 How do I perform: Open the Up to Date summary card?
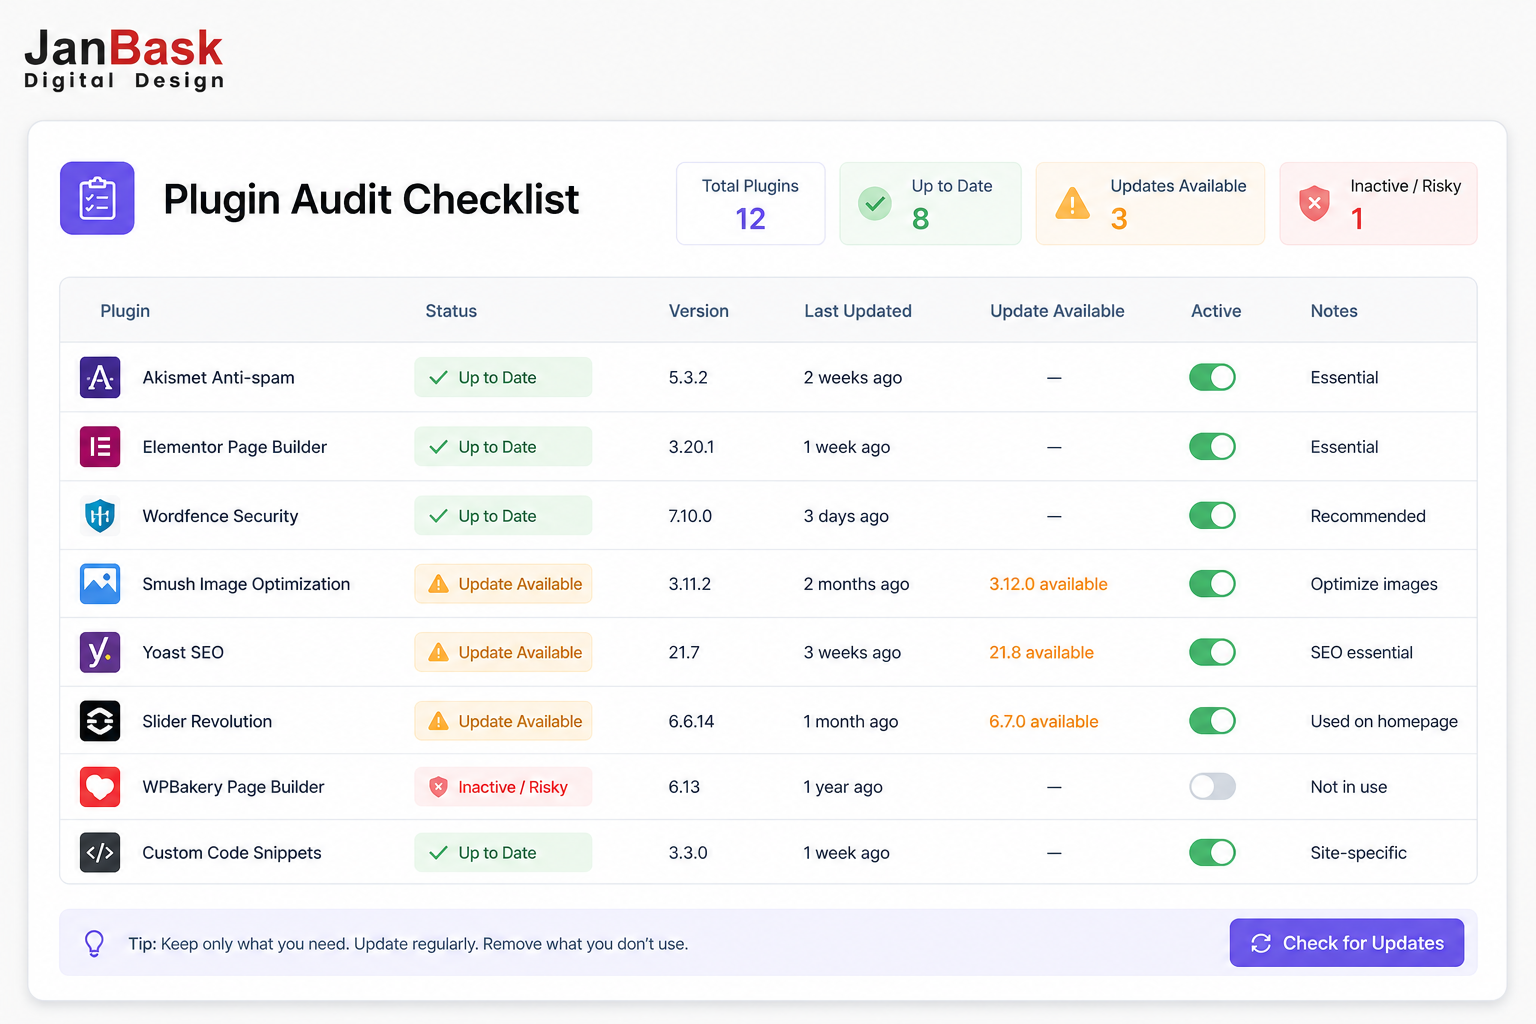click(x=930, y=203)
